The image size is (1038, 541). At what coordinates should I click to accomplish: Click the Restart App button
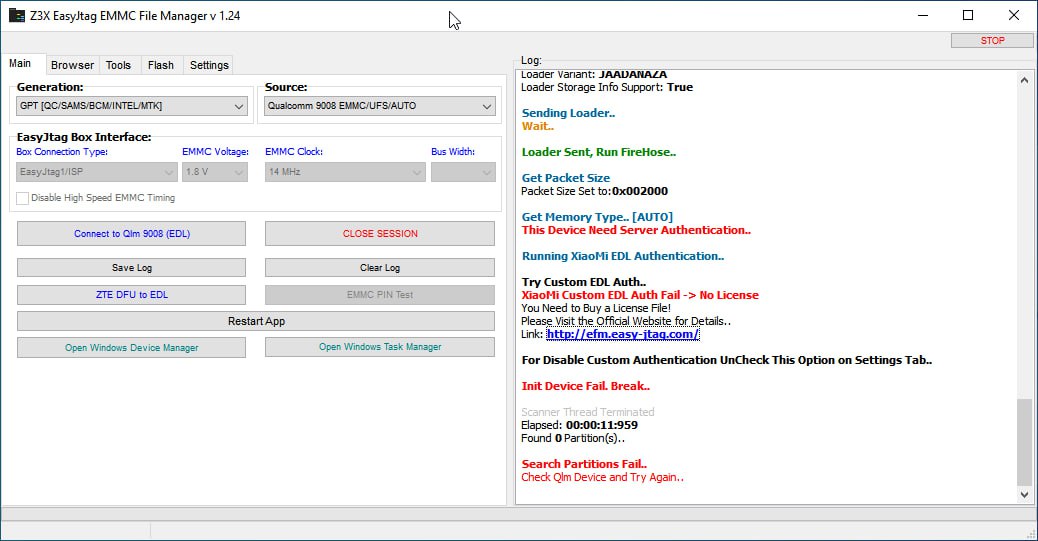pos(256,321)
